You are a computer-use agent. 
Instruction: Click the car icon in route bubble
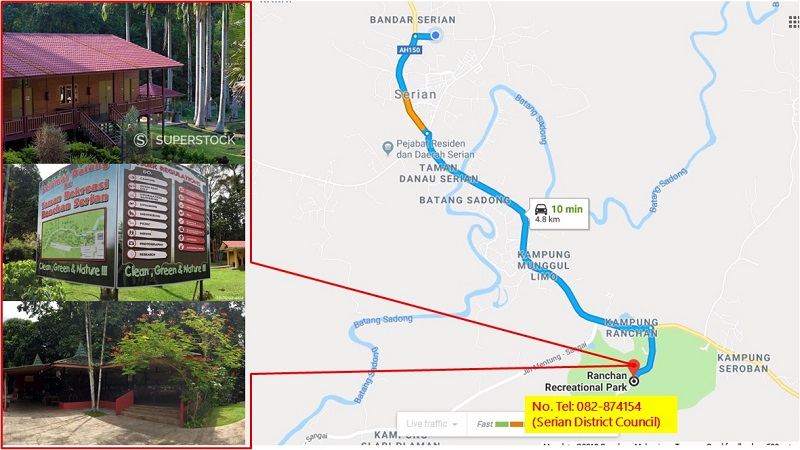pos(541,209)
